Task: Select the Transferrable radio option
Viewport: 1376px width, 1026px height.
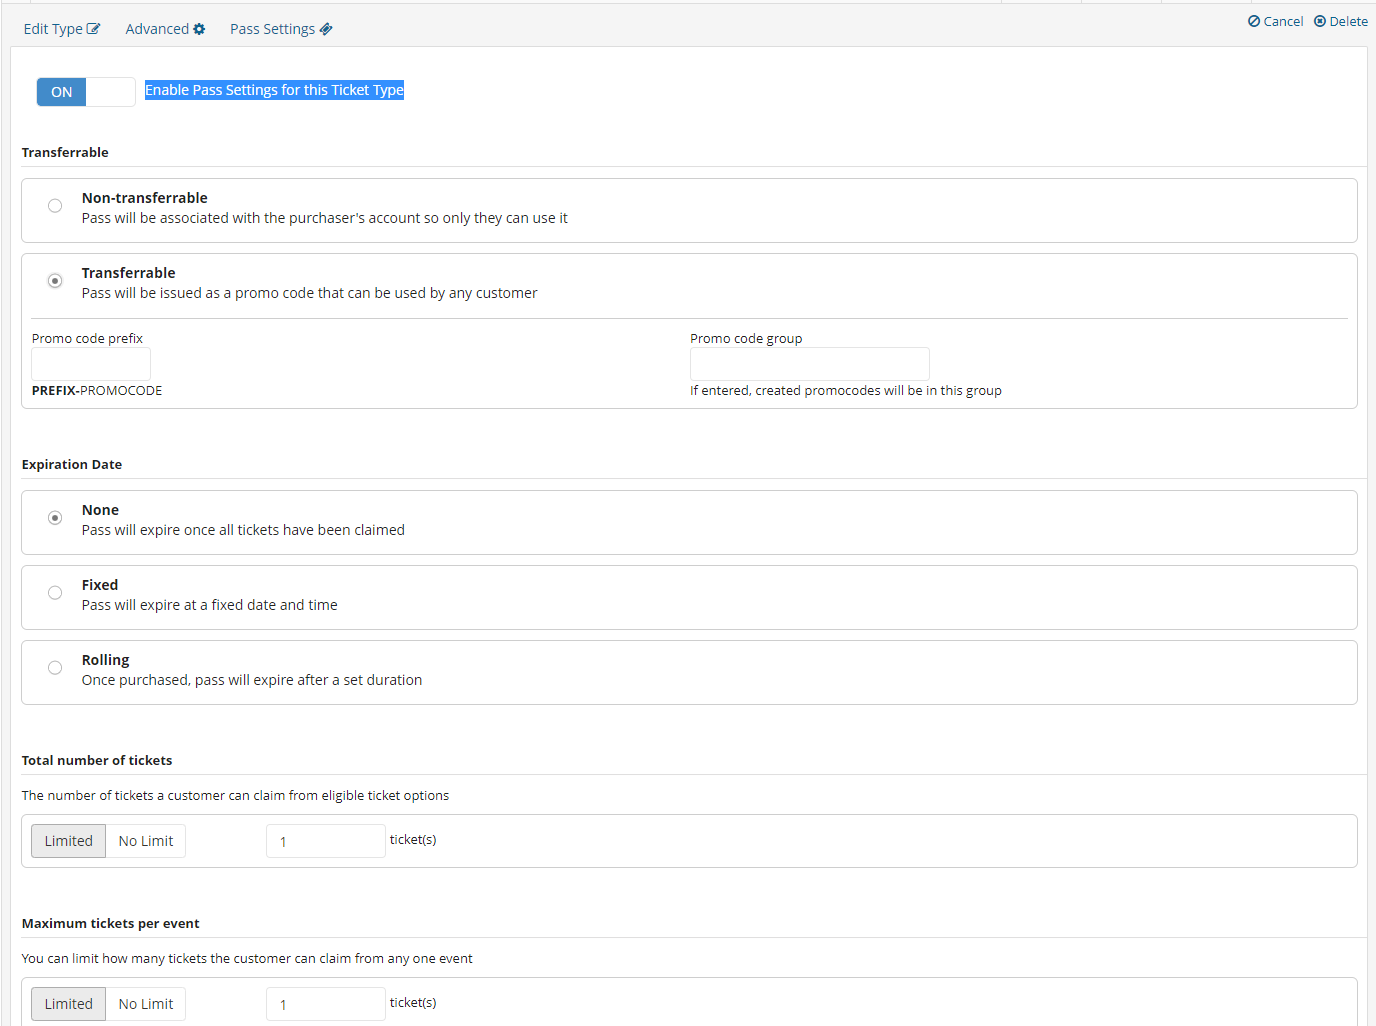Action: click(x=55, y=281)
